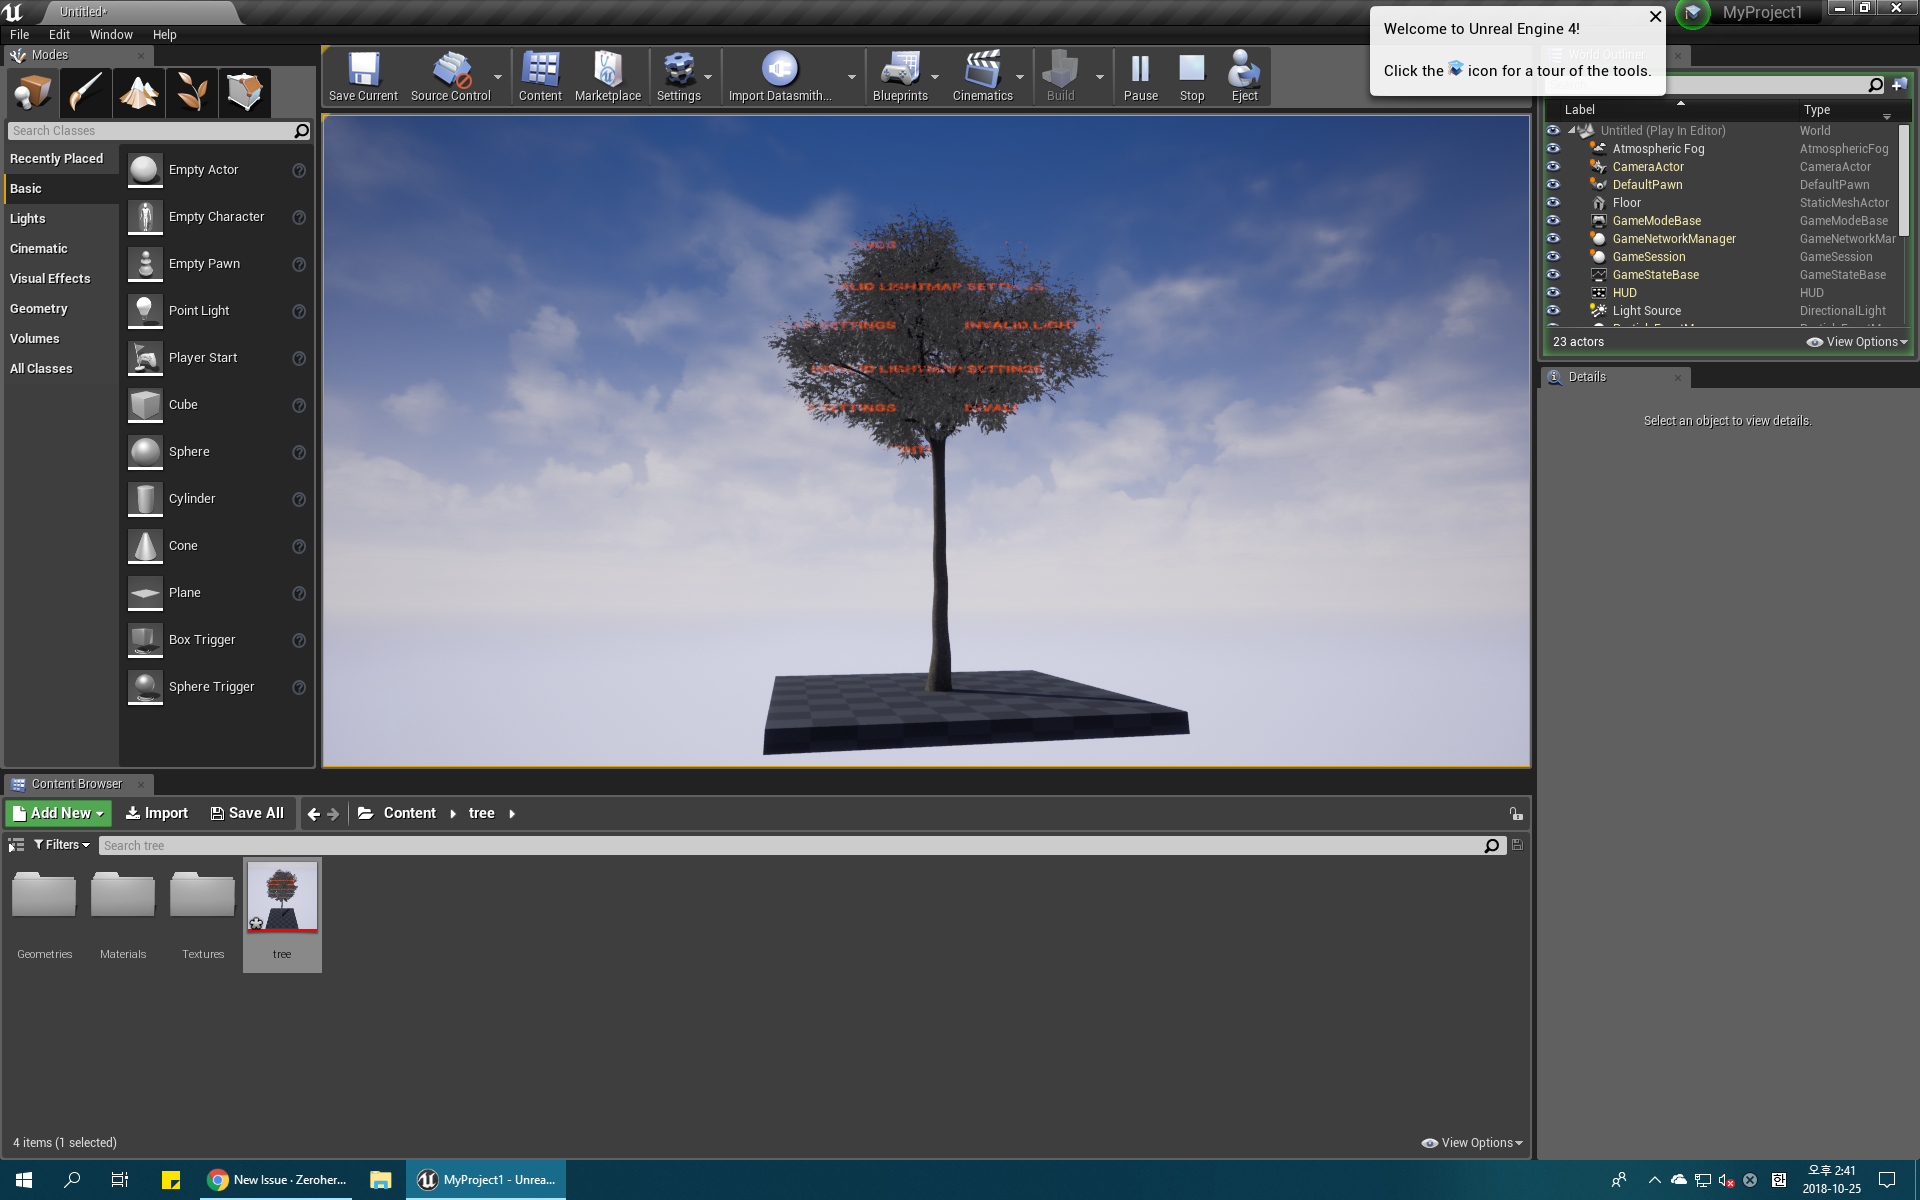
Task: Open Source Control toolbar icon
Action: (450, 77)
